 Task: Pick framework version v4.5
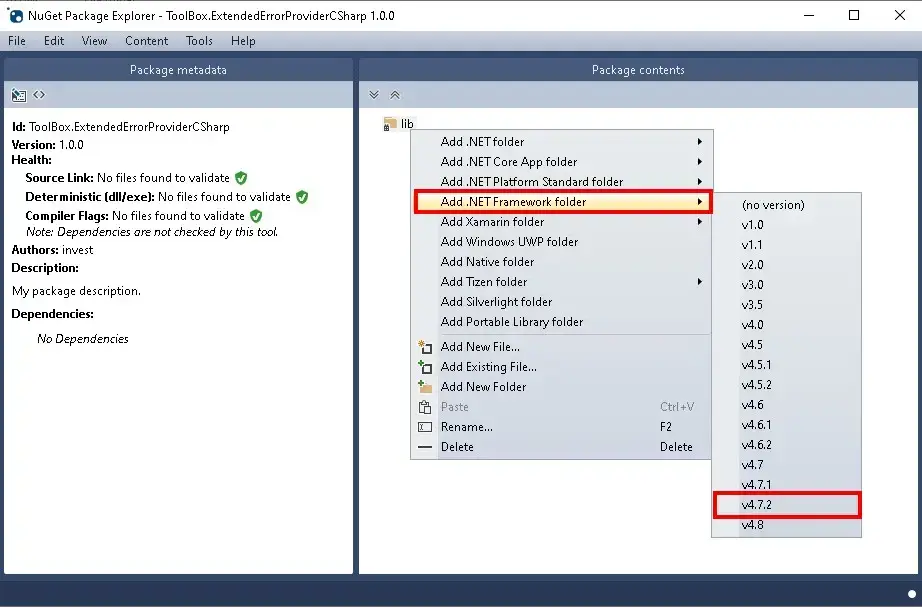click(x=786, y=345)
